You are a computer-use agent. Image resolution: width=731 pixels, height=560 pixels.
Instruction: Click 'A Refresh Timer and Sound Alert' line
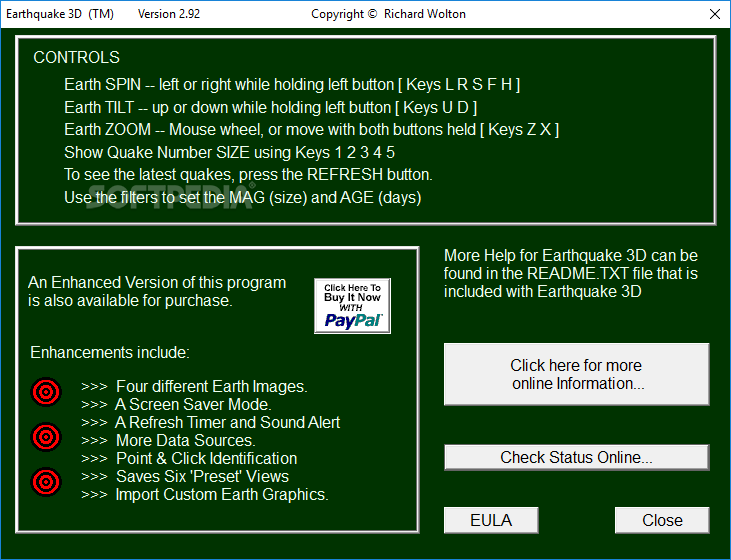pyautogui.click(x=211, y=422)
